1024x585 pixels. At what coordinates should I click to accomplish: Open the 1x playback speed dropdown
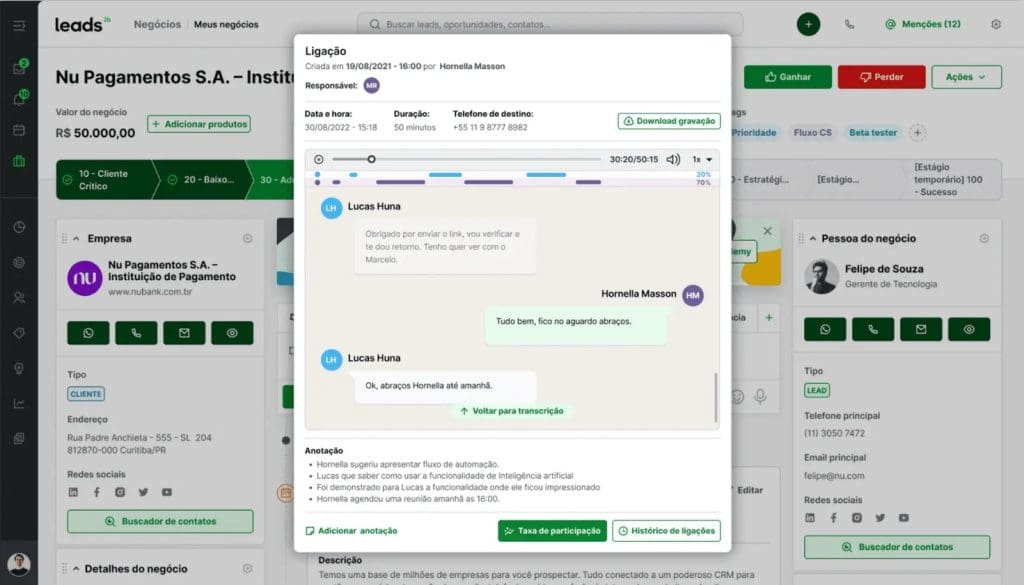[x=702, y=159]
